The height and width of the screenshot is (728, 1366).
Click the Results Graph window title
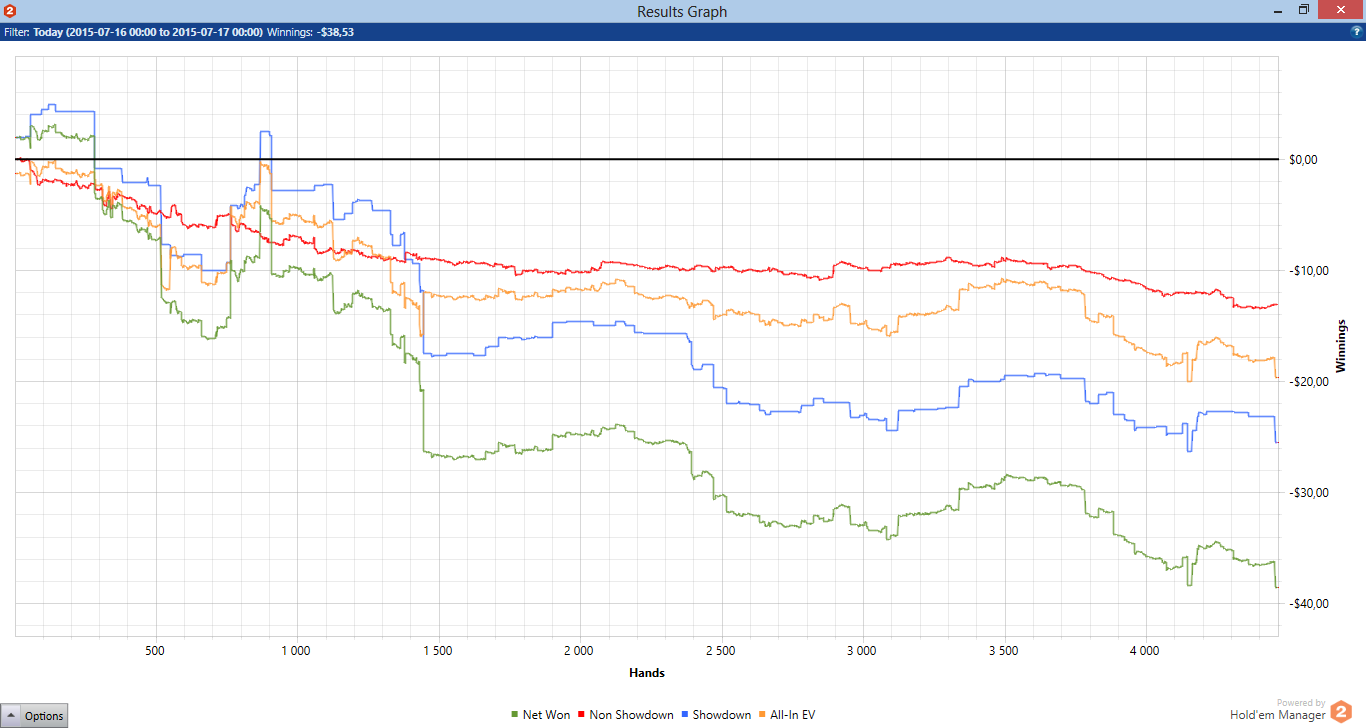click(x=682, y=12)
